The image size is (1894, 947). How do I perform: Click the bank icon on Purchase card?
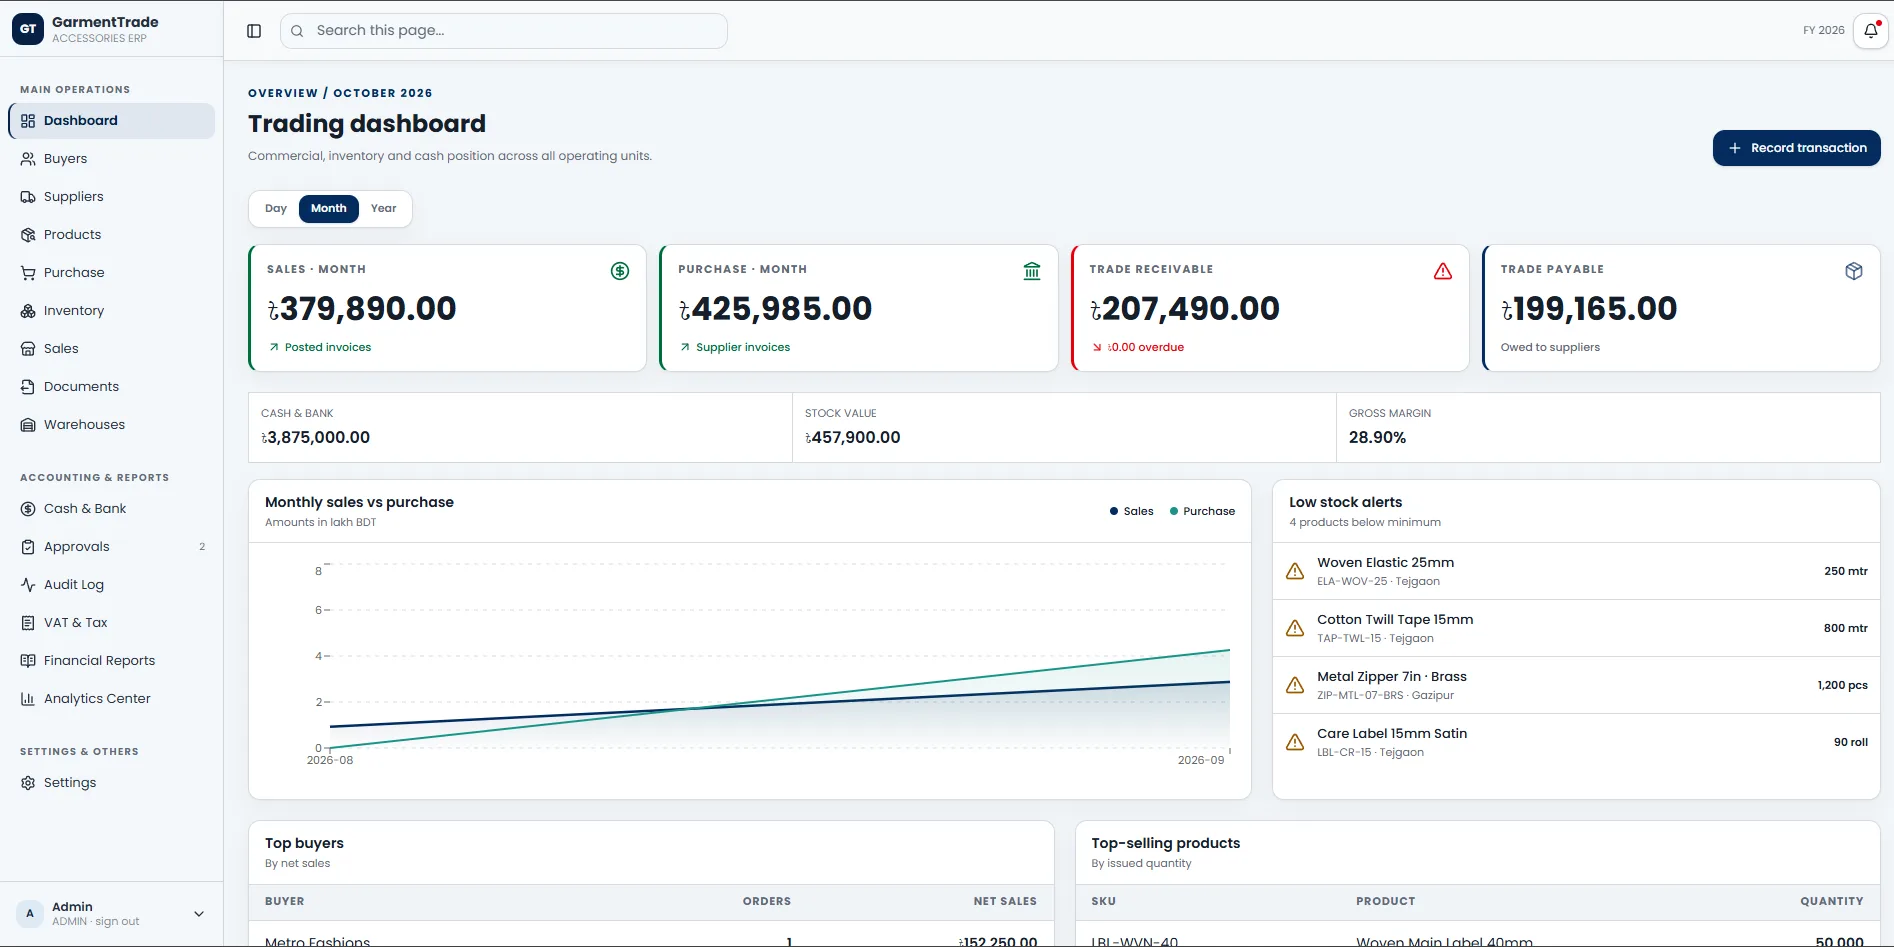[x=1032, y=271]
